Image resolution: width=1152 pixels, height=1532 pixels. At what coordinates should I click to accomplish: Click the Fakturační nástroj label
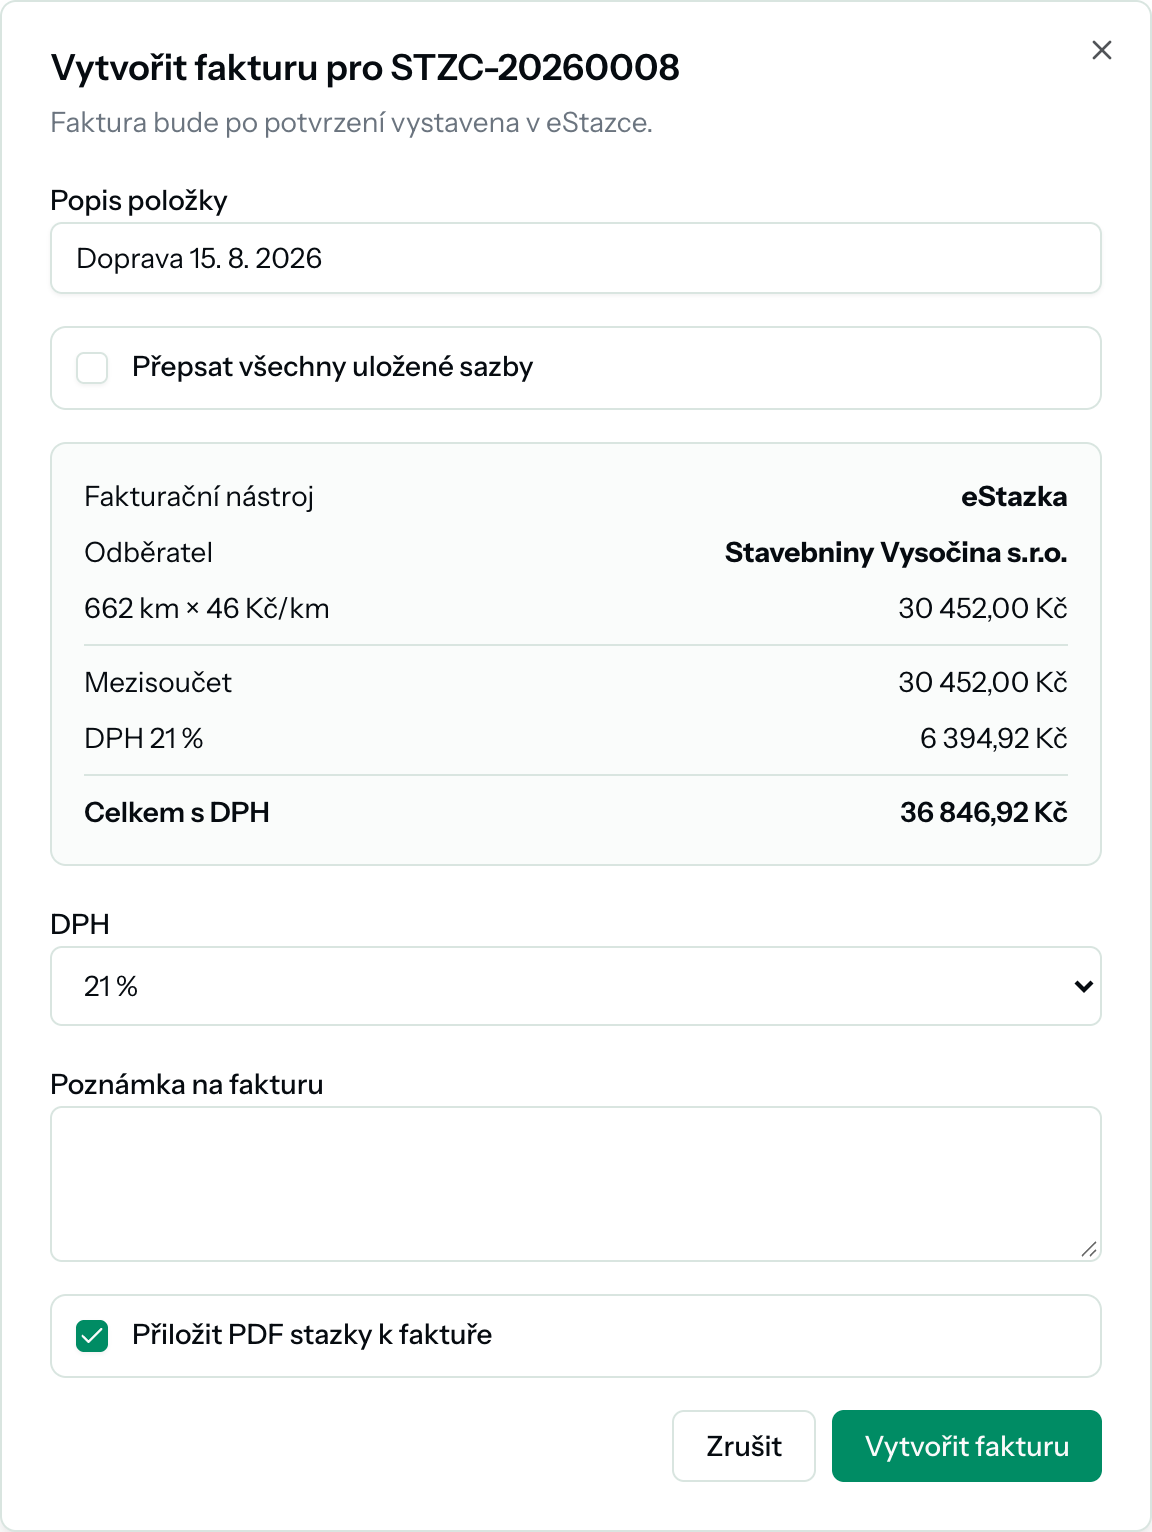[x=199, y=497]
